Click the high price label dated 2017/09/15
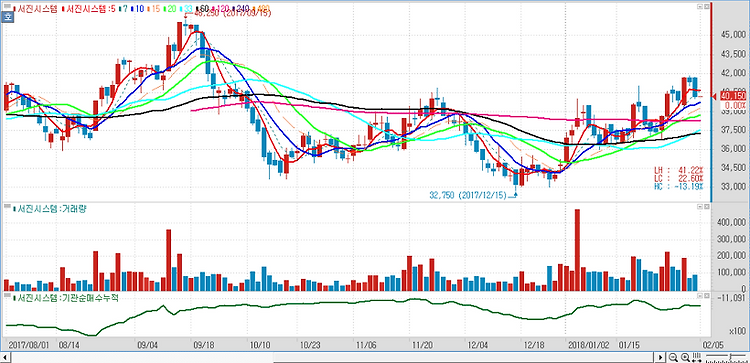 point(232,14)
